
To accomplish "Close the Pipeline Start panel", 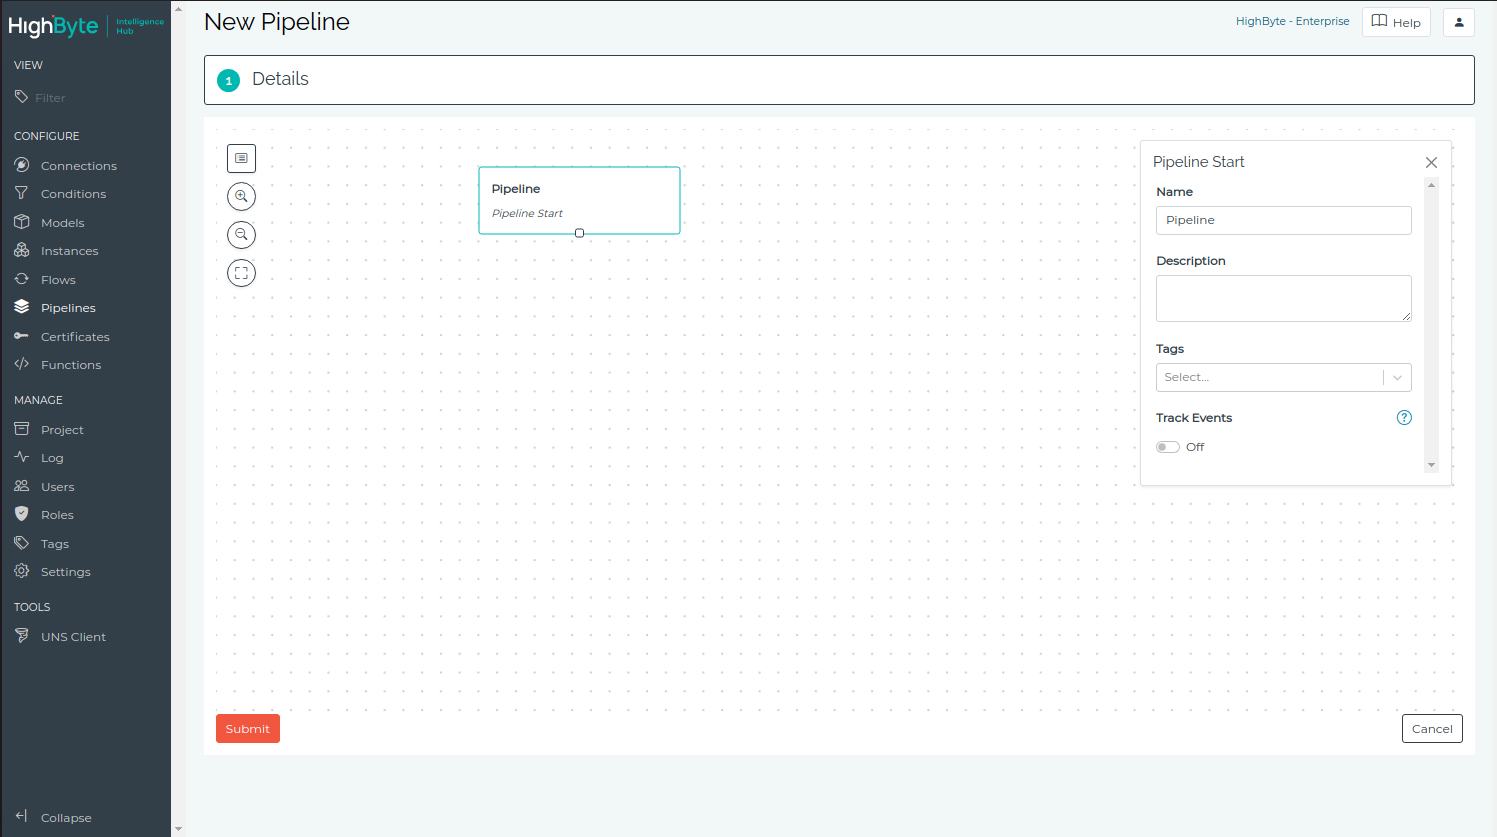I will point(1431,162).
